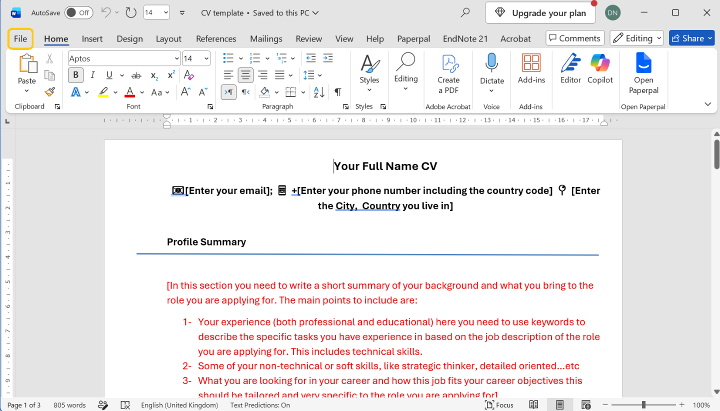Collapse the ribbon chevron

708,105
